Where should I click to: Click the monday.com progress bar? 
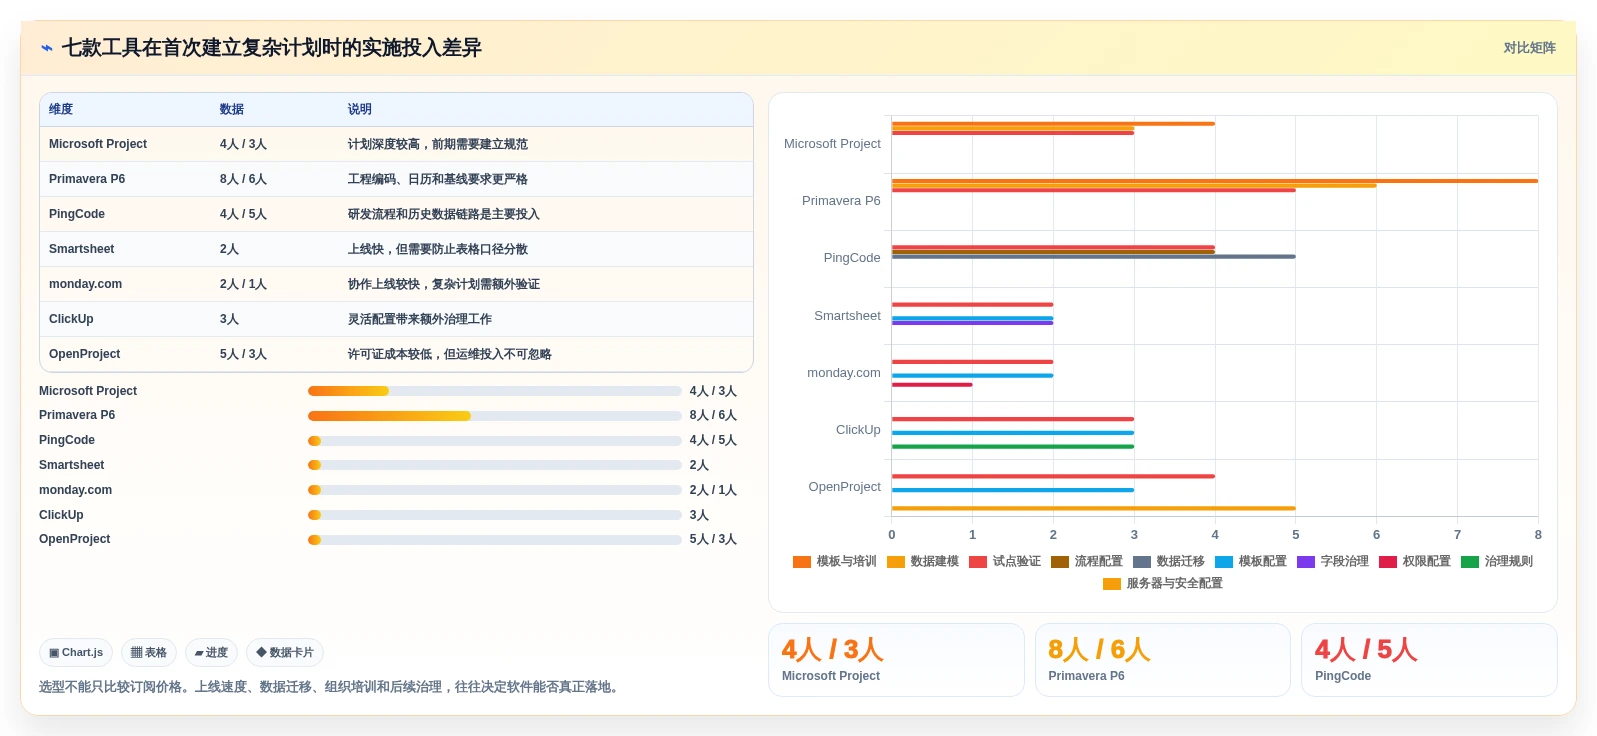pos(495,490)
